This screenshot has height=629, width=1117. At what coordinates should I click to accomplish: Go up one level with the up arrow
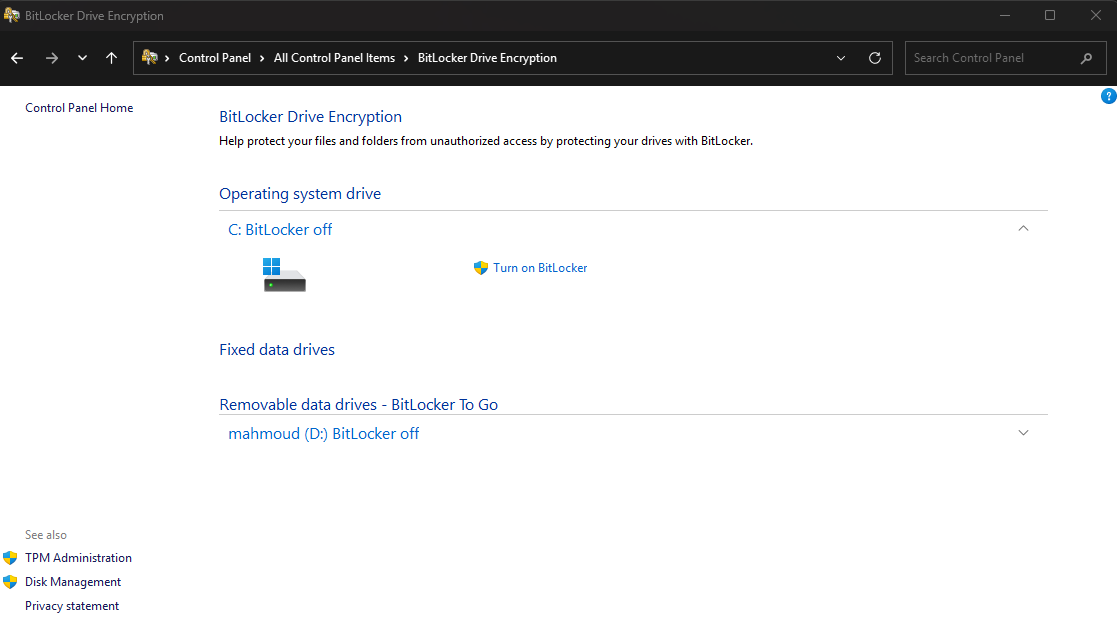(111, 58)
